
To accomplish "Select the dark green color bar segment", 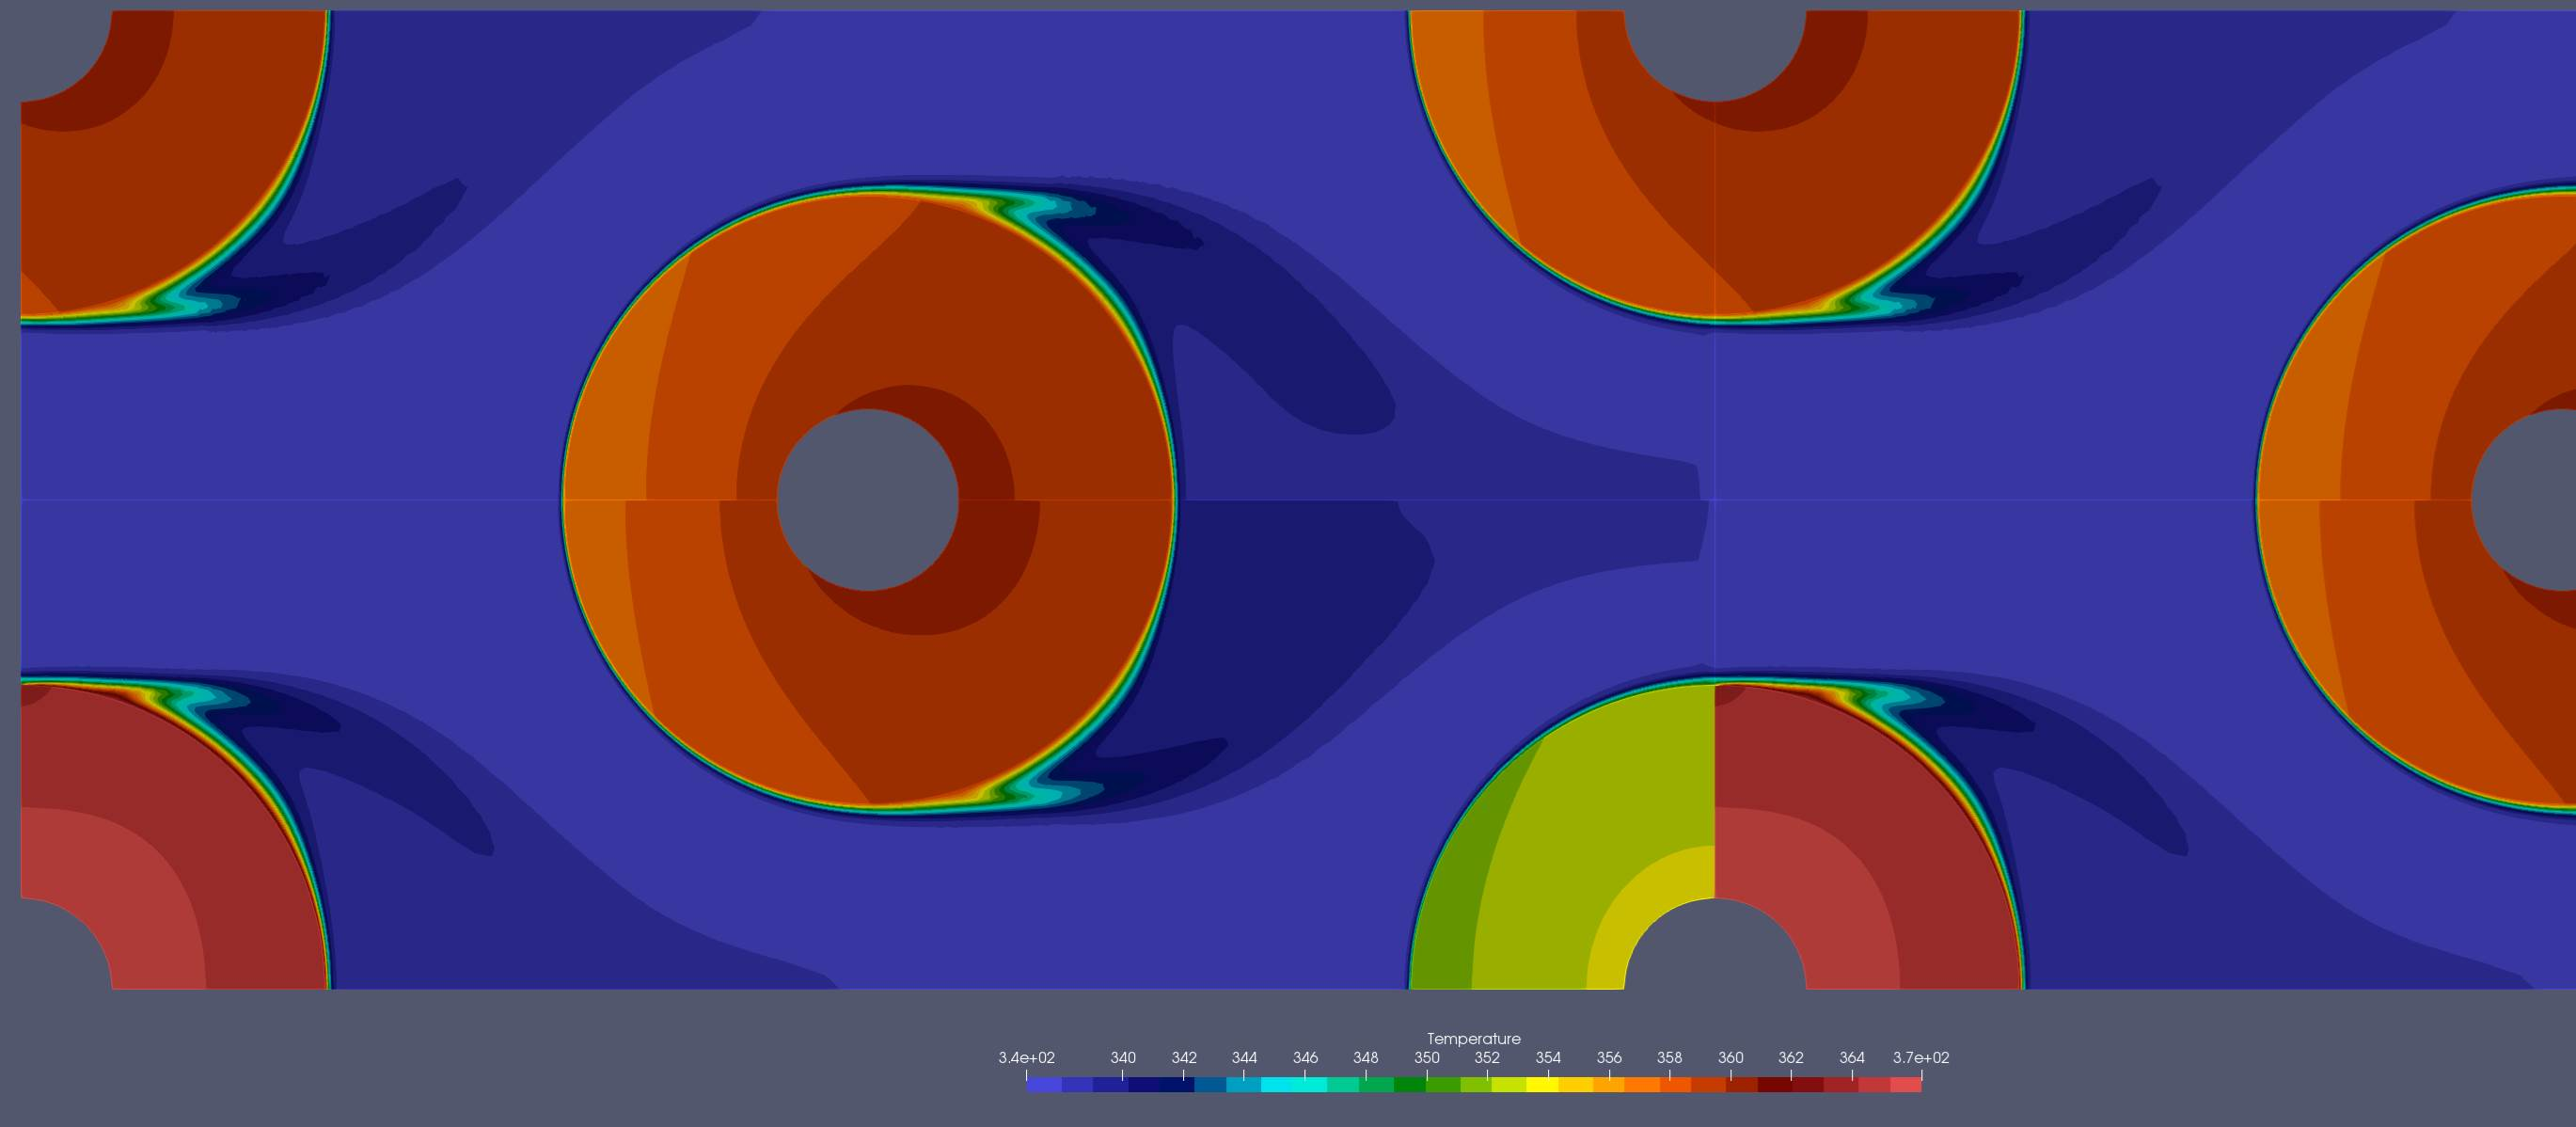I will [x=1410, y=1085].
